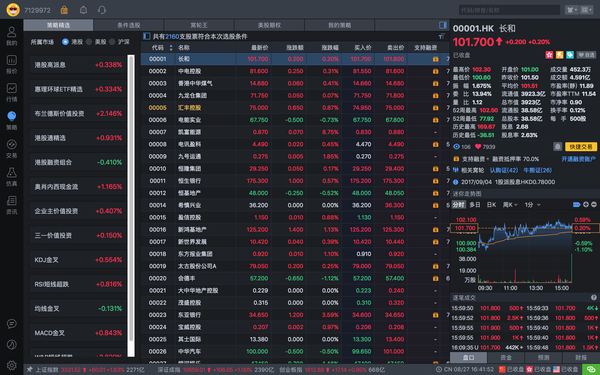Open 策略 strategy in the sidebar
The image size is (600, 375).
(x=12, y=121)
